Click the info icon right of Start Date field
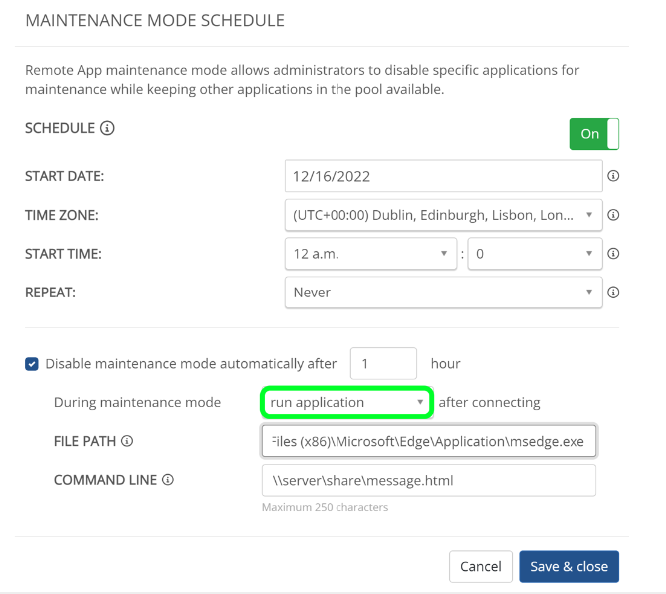The image size is (666, 594). (x=614, y=176)
